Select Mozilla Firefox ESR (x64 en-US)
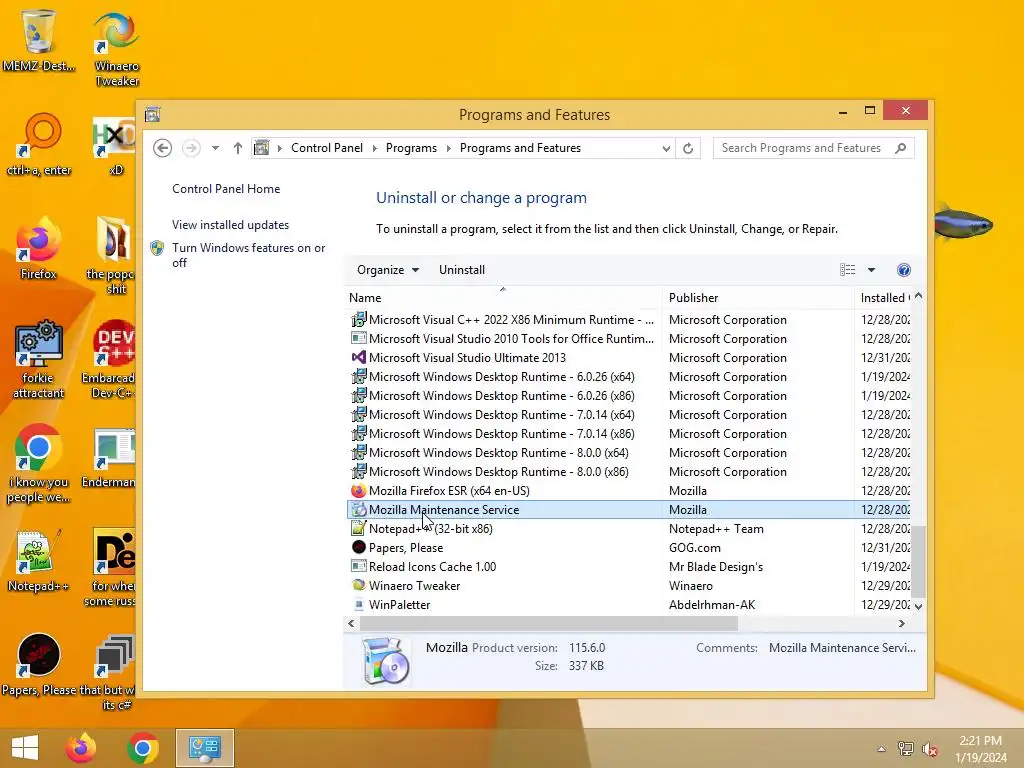Image resolution: width=1024 pixels, height=768 pixels. tap(629, 490)
